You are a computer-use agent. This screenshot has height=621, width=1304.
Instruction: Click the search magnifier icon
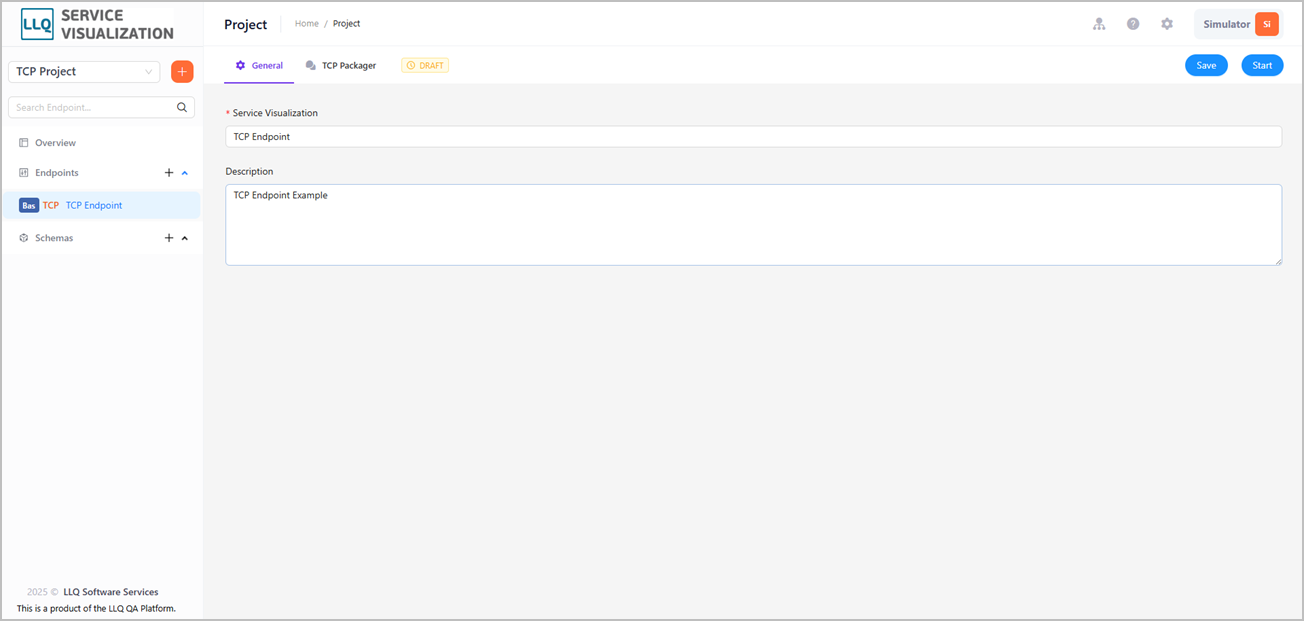point(182,107)
